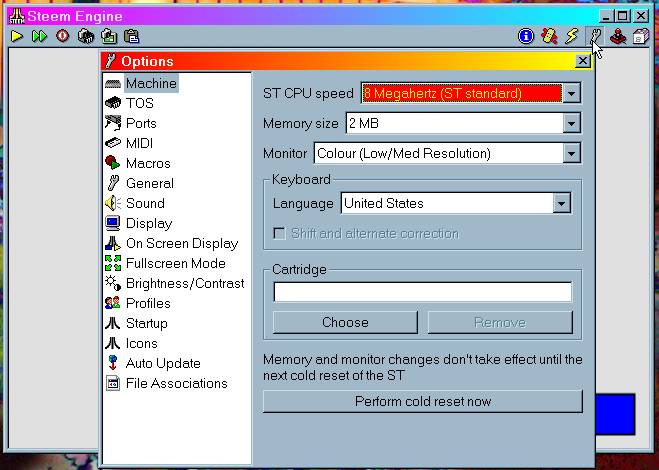
Task: Click the Choose cartridge button
Action: click(345, 322)
